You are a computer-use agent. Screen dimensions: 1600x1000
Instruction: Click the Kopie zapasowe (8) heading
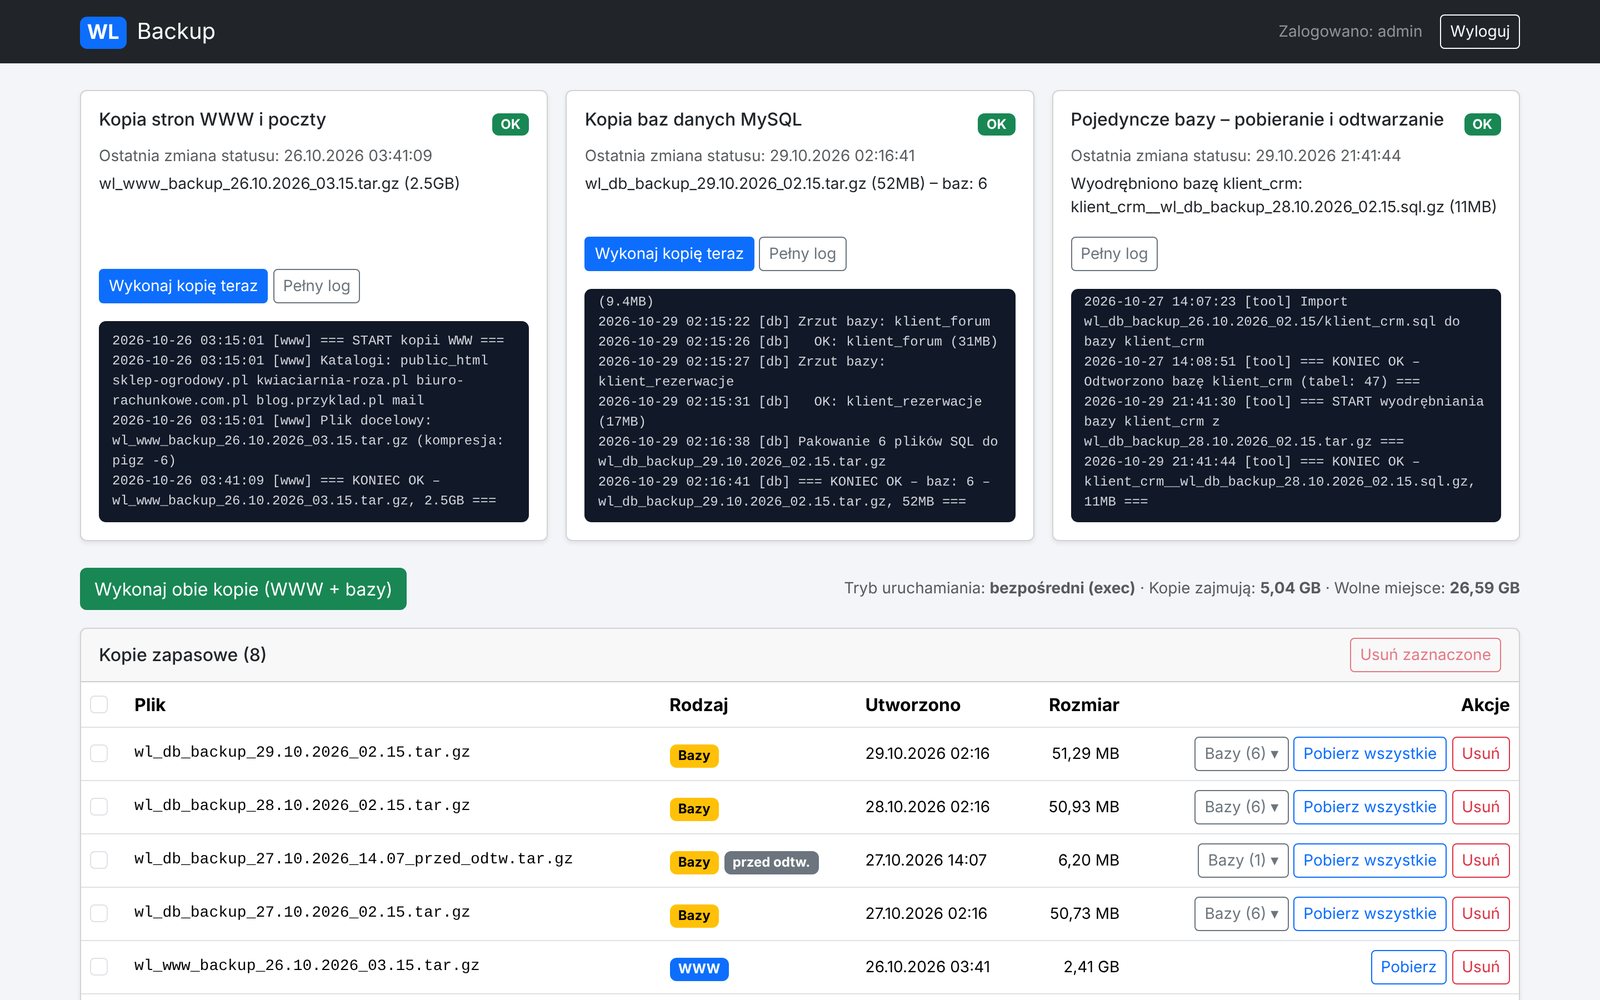[x=182, y=655]
